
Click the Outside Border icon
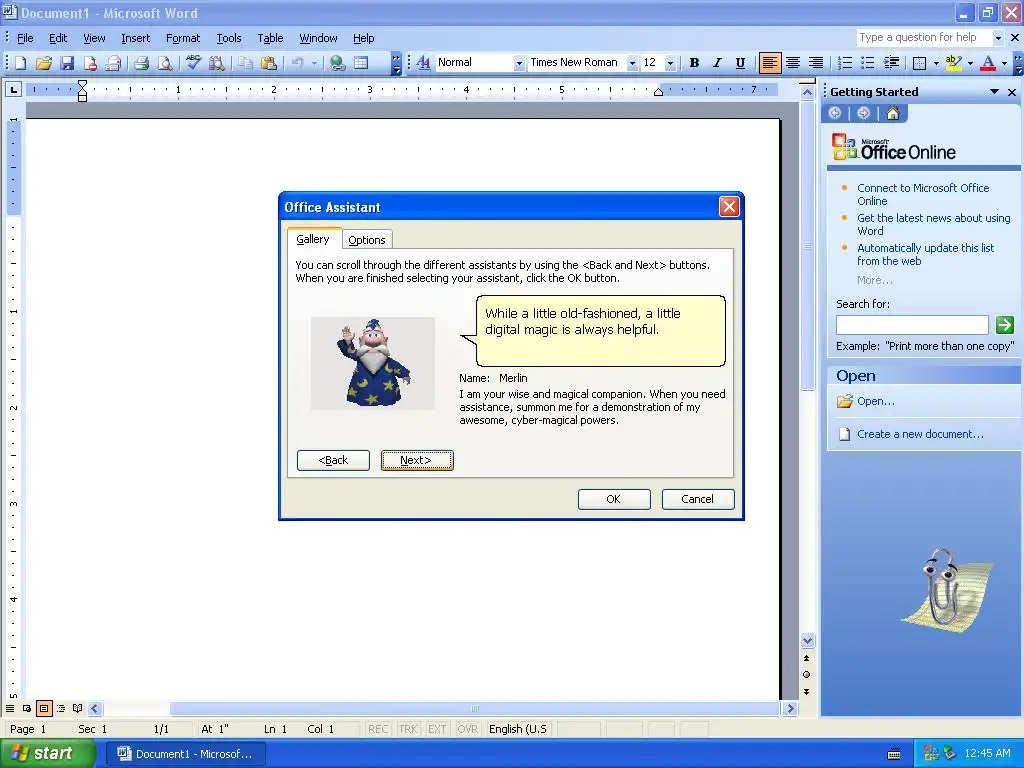coord(920,63)
